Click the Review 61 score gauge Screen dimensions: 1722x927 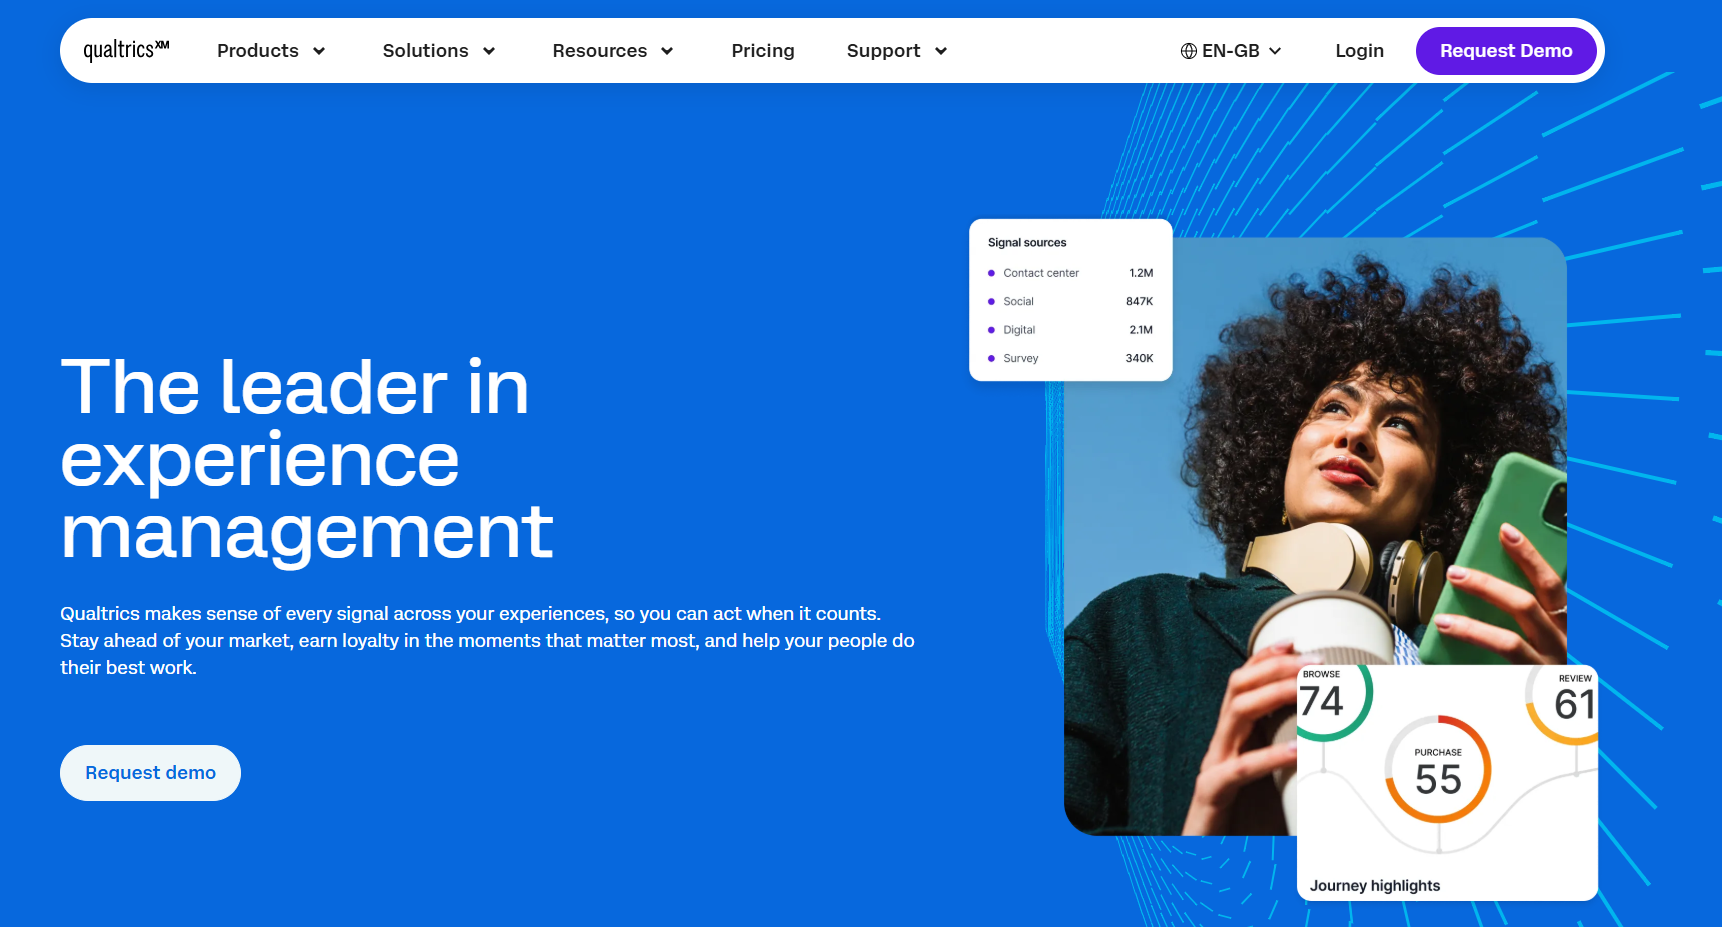pos(1563,703)
